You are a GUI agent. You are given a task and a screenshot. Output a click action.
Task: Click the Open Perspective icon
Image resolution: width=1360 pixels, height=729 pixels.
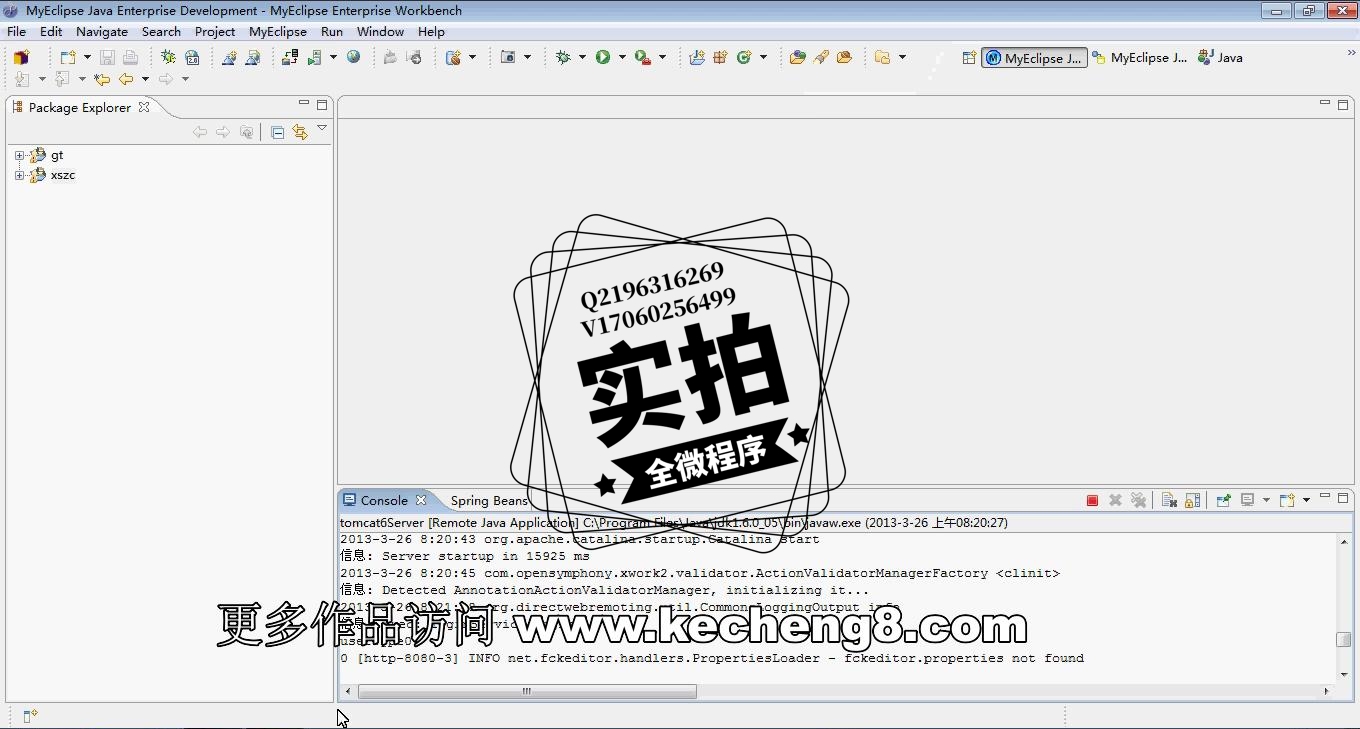tap(969, 58)
